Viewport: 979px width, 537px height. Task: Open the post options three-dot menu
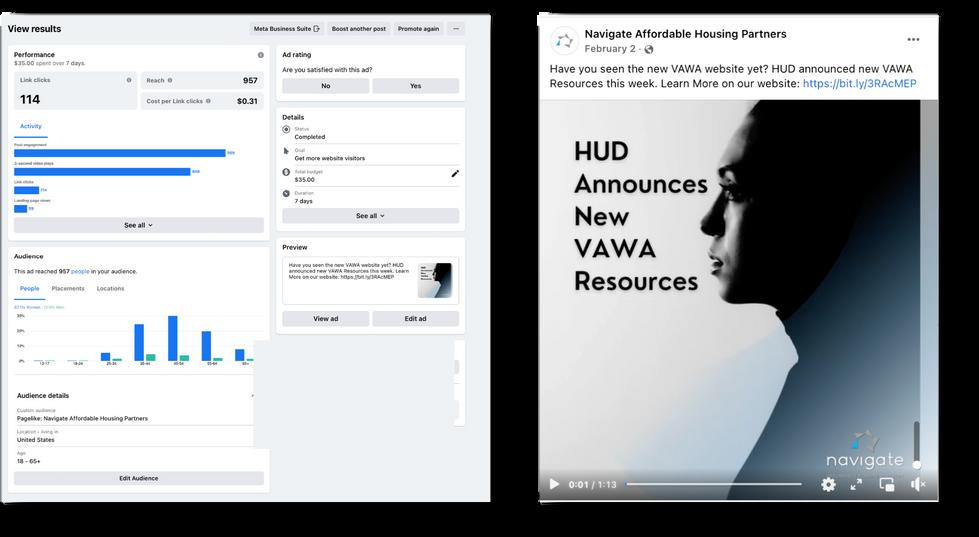pyautogui.click(x=913, y=39)
